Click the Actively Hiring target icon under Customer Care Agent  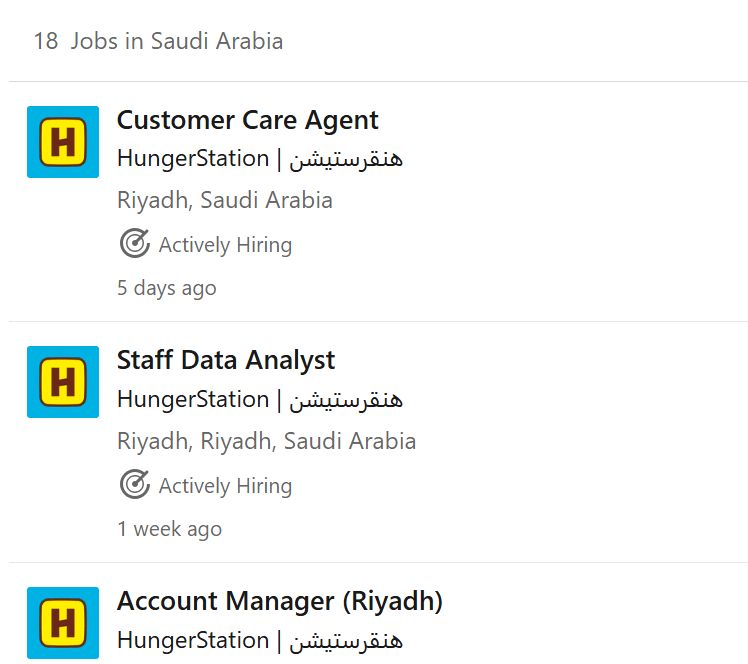135,243
